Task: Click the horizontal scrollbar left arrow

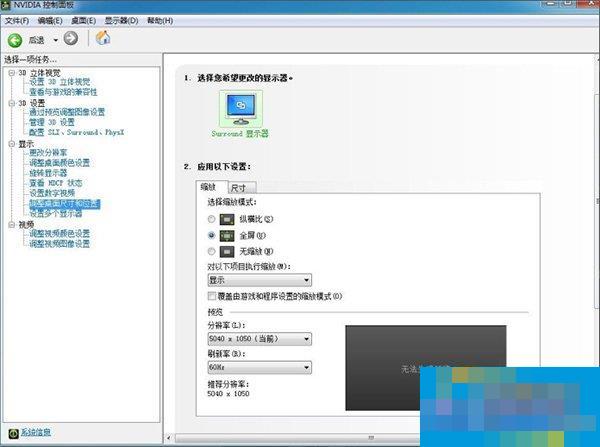Action: (169, 437)
